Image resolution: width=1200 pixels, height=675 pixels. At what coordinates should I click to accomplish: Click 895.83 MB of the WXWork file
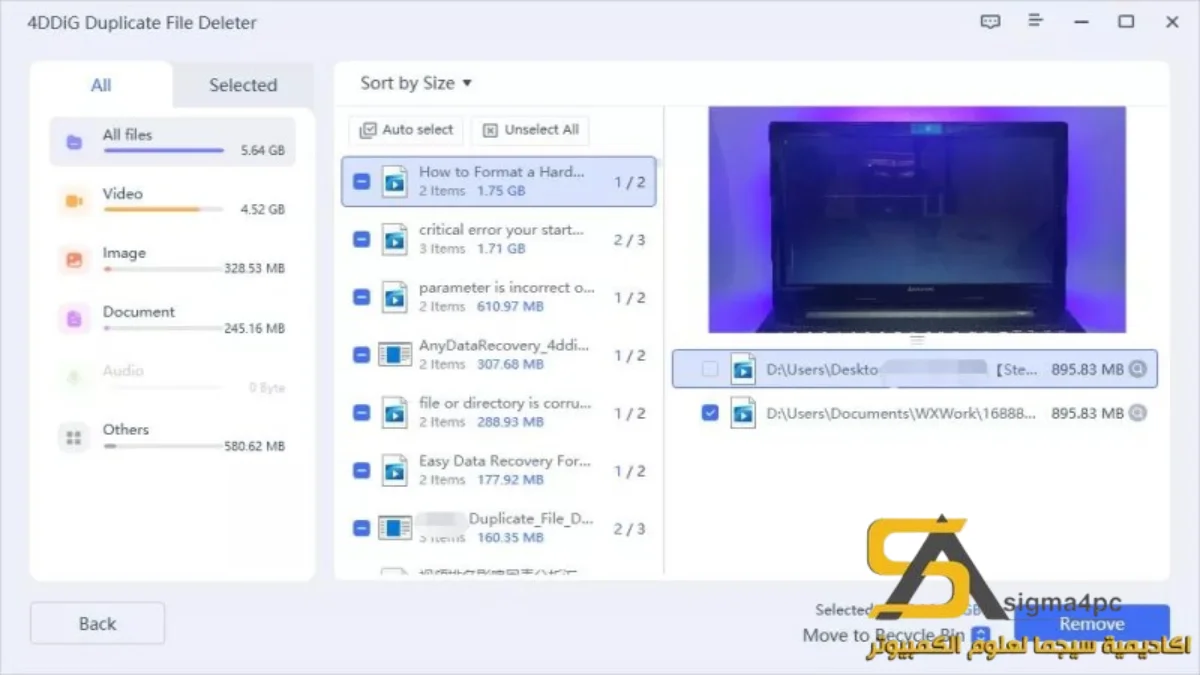click(x=1088, y=412)
